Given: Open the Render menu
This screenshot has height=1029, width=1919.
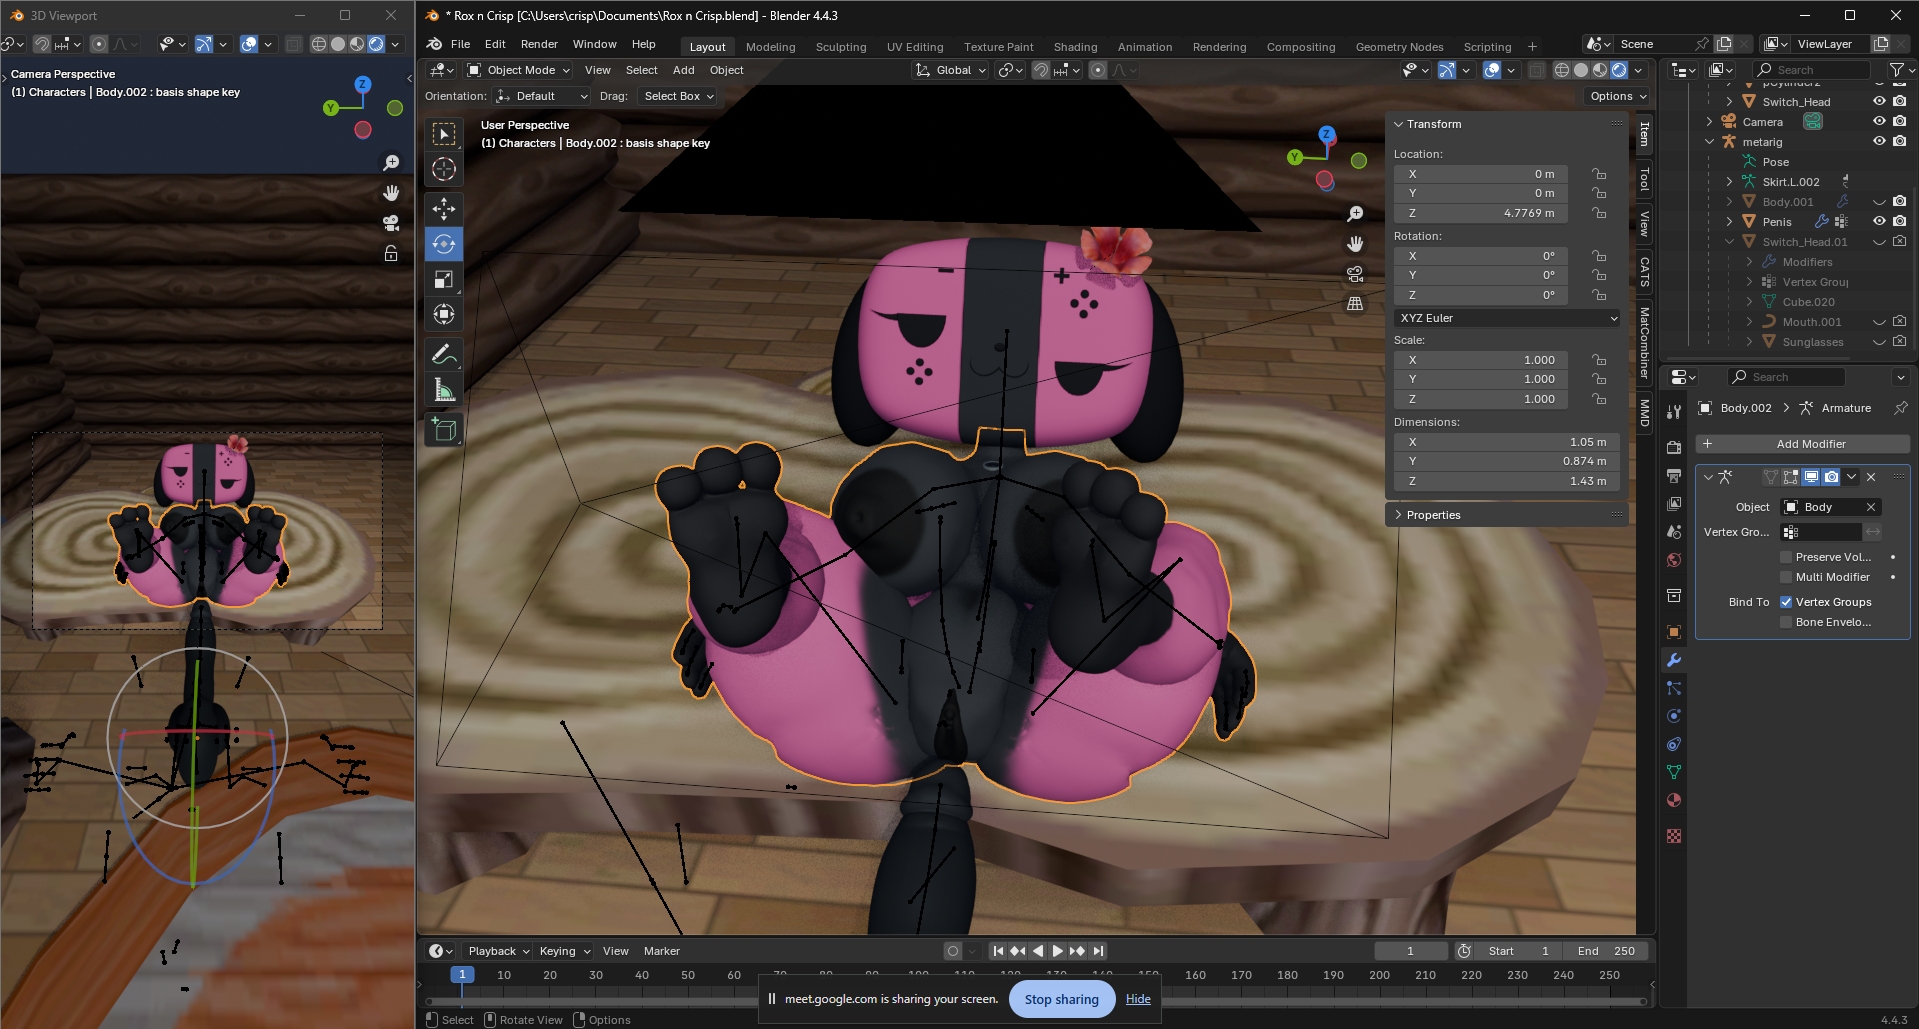Looking at the screenshot, I should pyautogui.click(x=539, y=44).
